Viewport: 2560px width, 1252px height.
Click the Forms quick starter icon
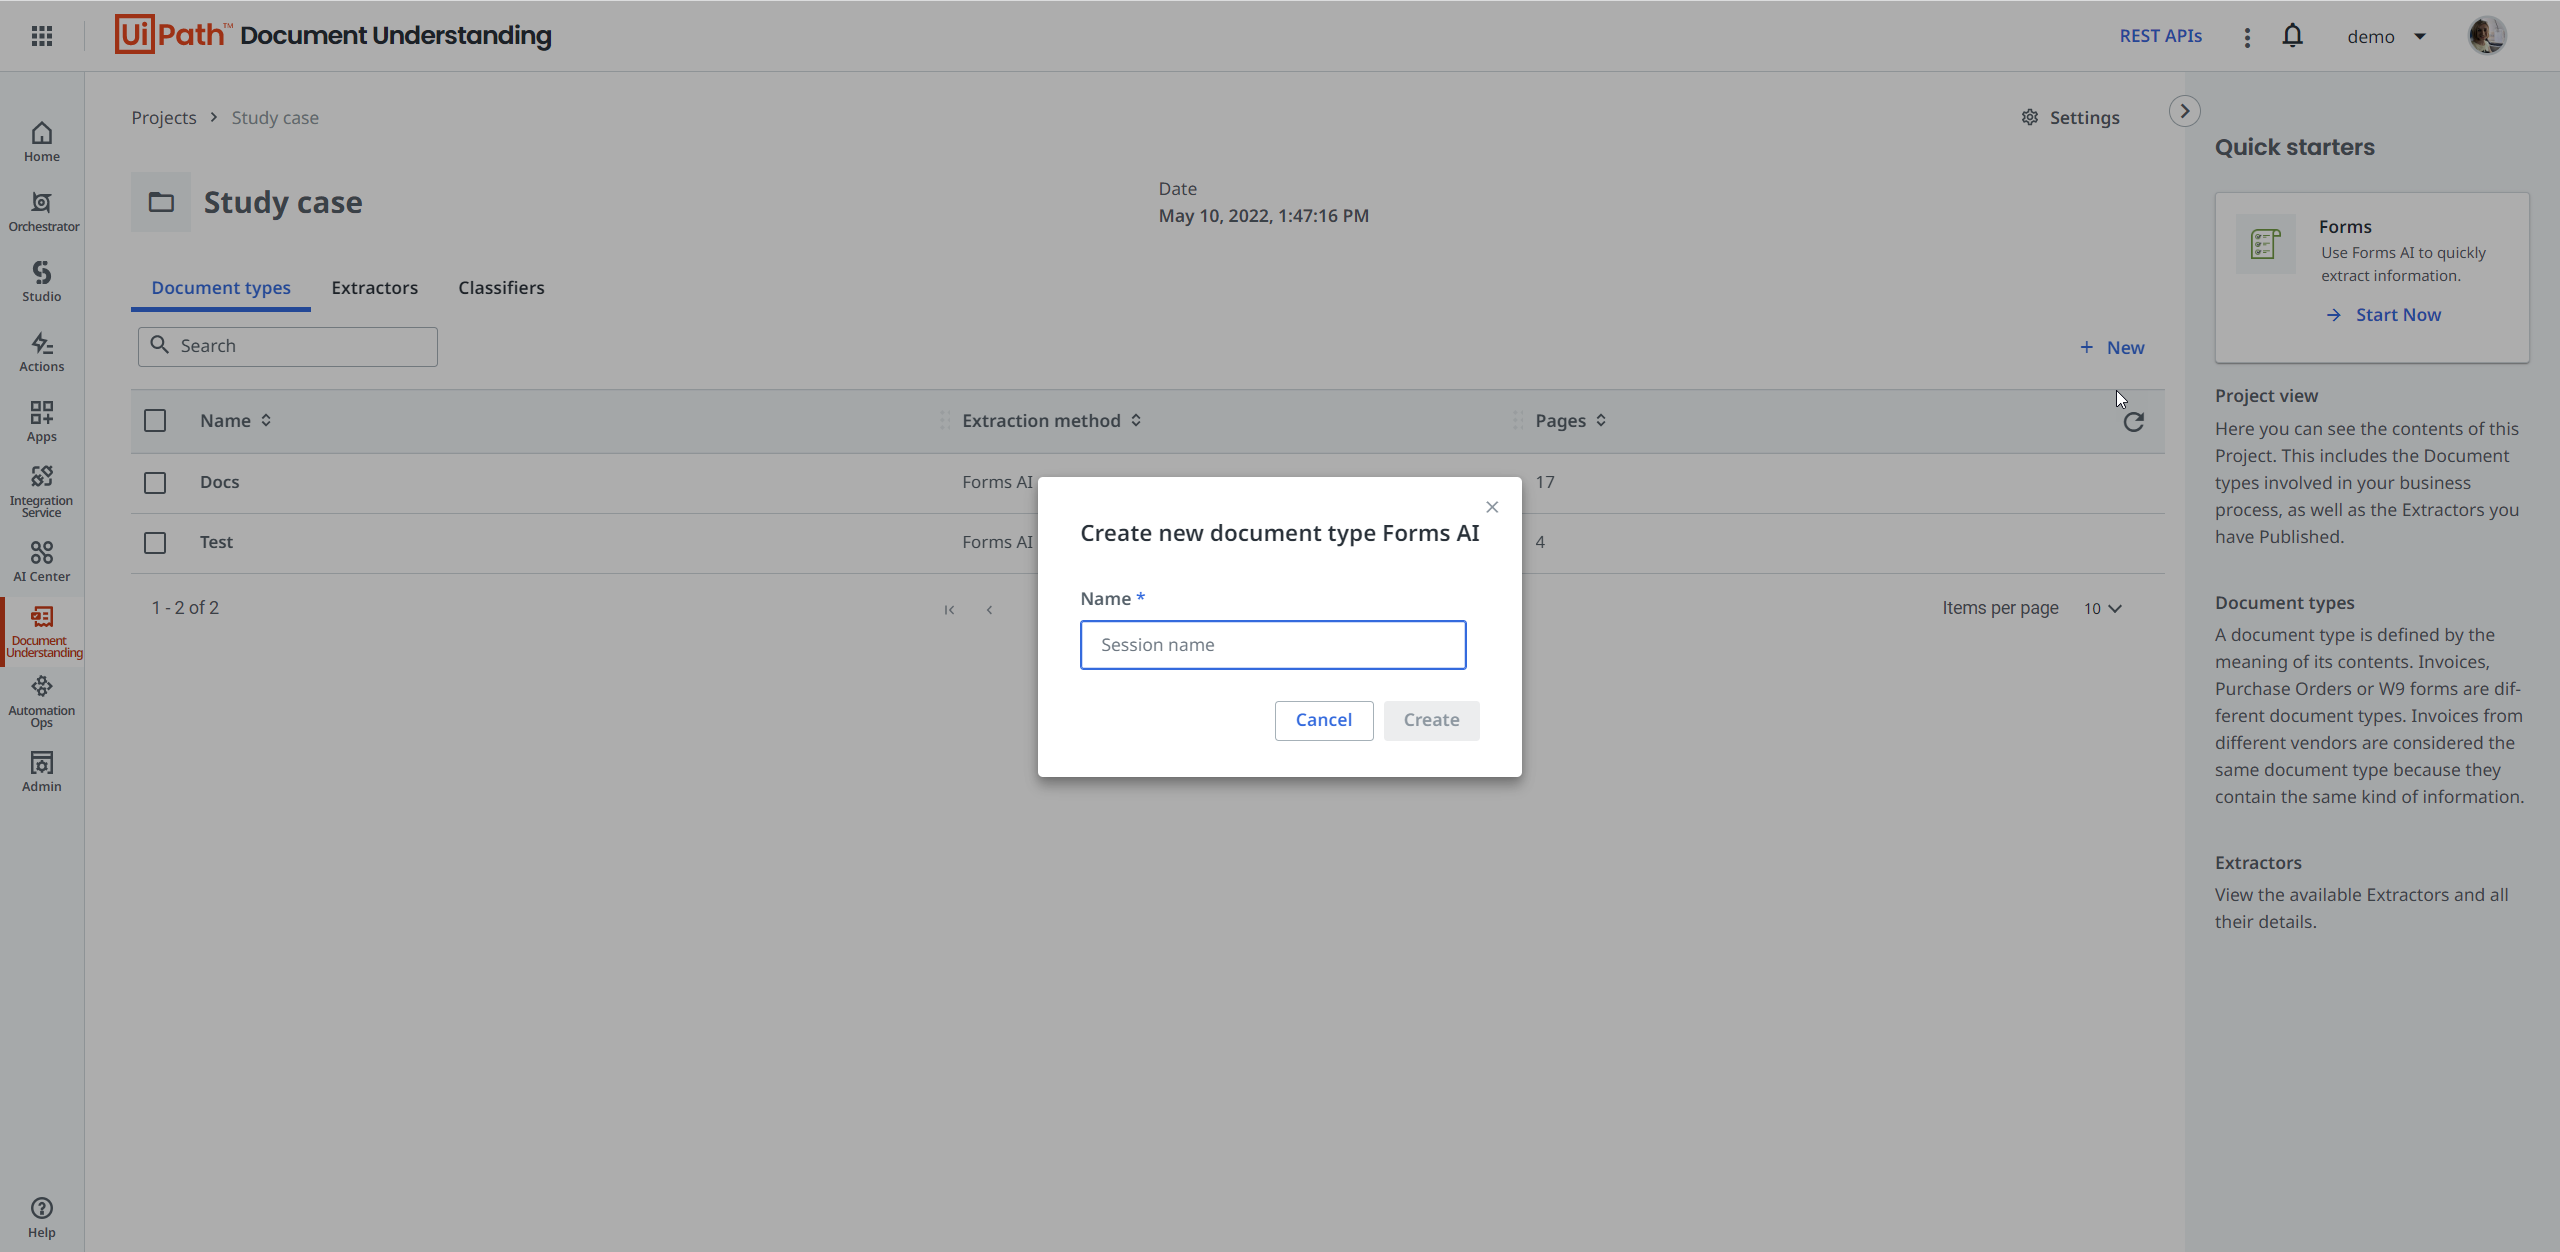[x=2266, y=244]
